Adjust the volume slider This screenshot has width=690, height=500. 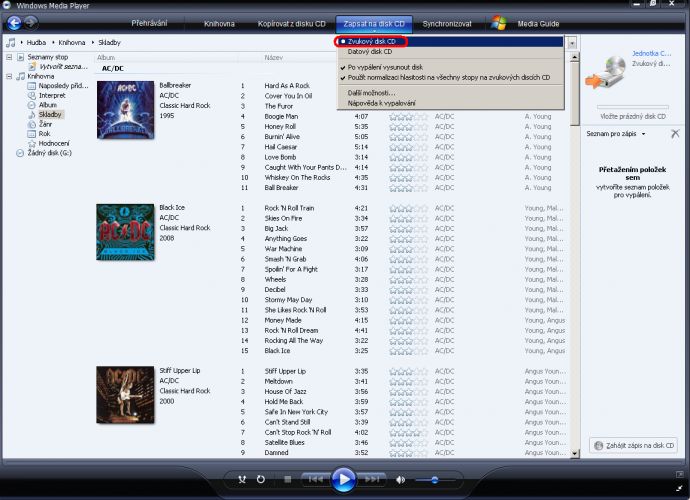[x=434, y=480]
